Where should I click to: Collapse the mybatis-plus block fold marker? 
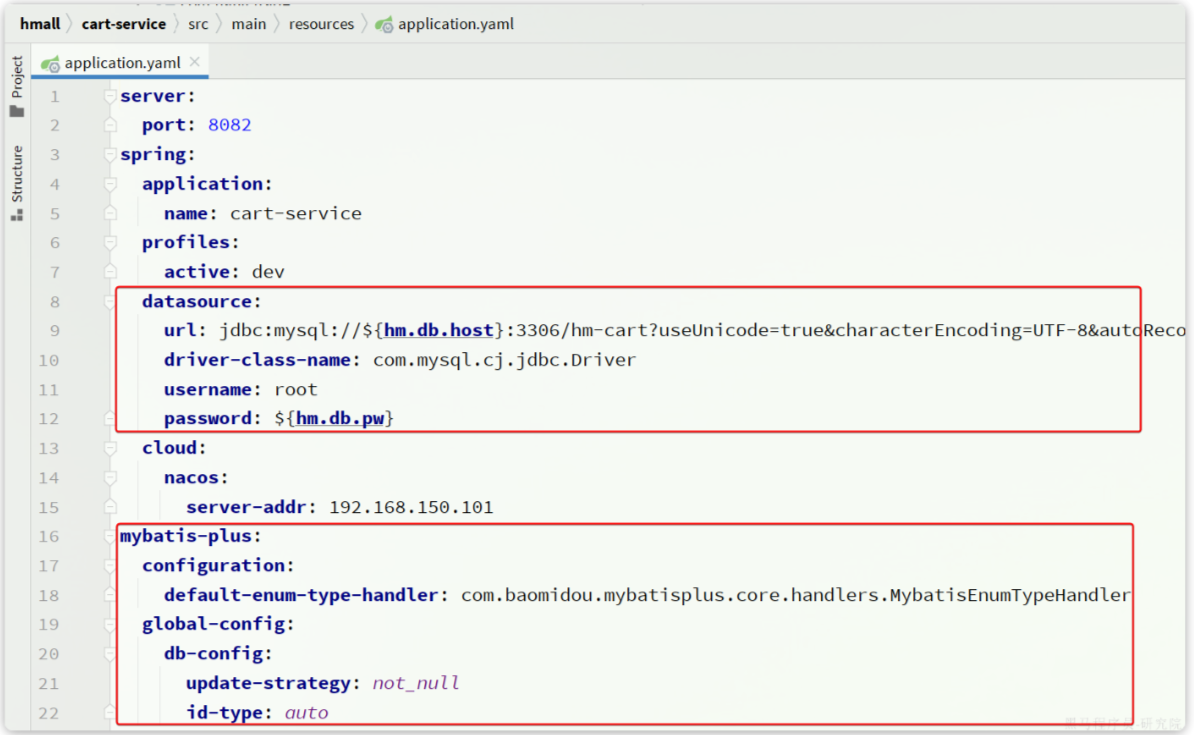(110, 536)
